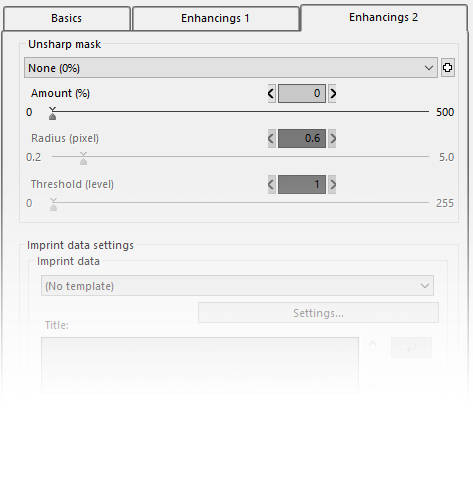Viewport: 473px width, 479px height.
Task: Increase Radius (pixel) with the right arrow
Action: pyautogui.click(x=332, y=138)
